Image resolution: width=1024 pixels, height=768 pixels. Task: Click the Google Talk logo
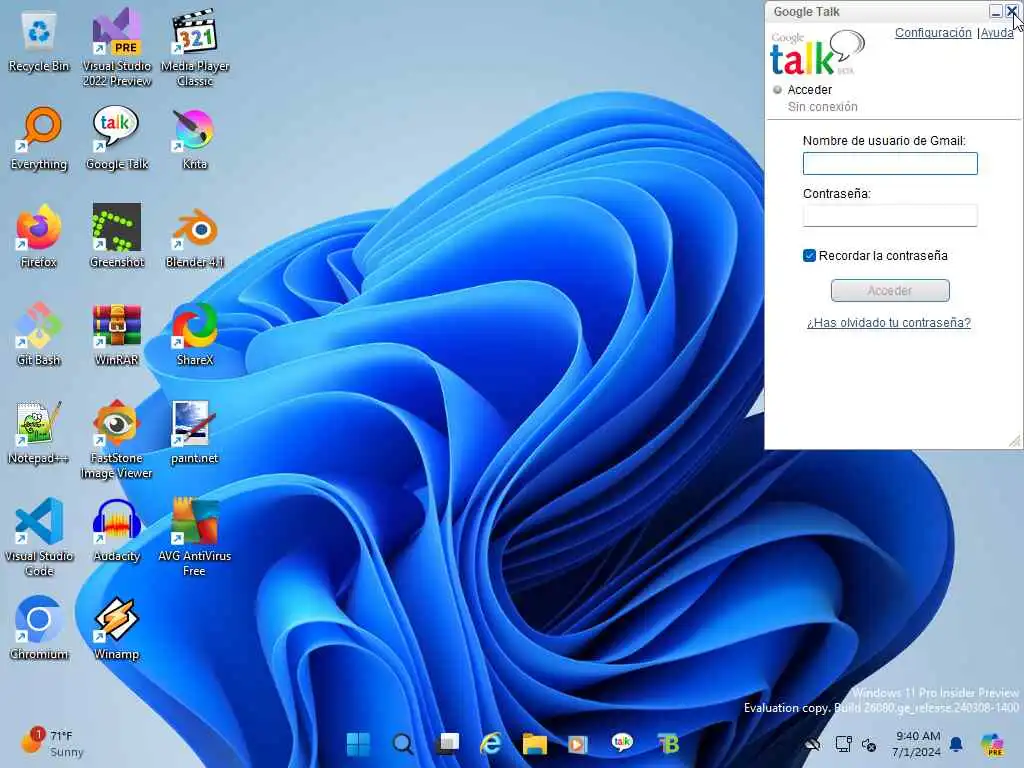pyautogui.click(x=818, y=54)
